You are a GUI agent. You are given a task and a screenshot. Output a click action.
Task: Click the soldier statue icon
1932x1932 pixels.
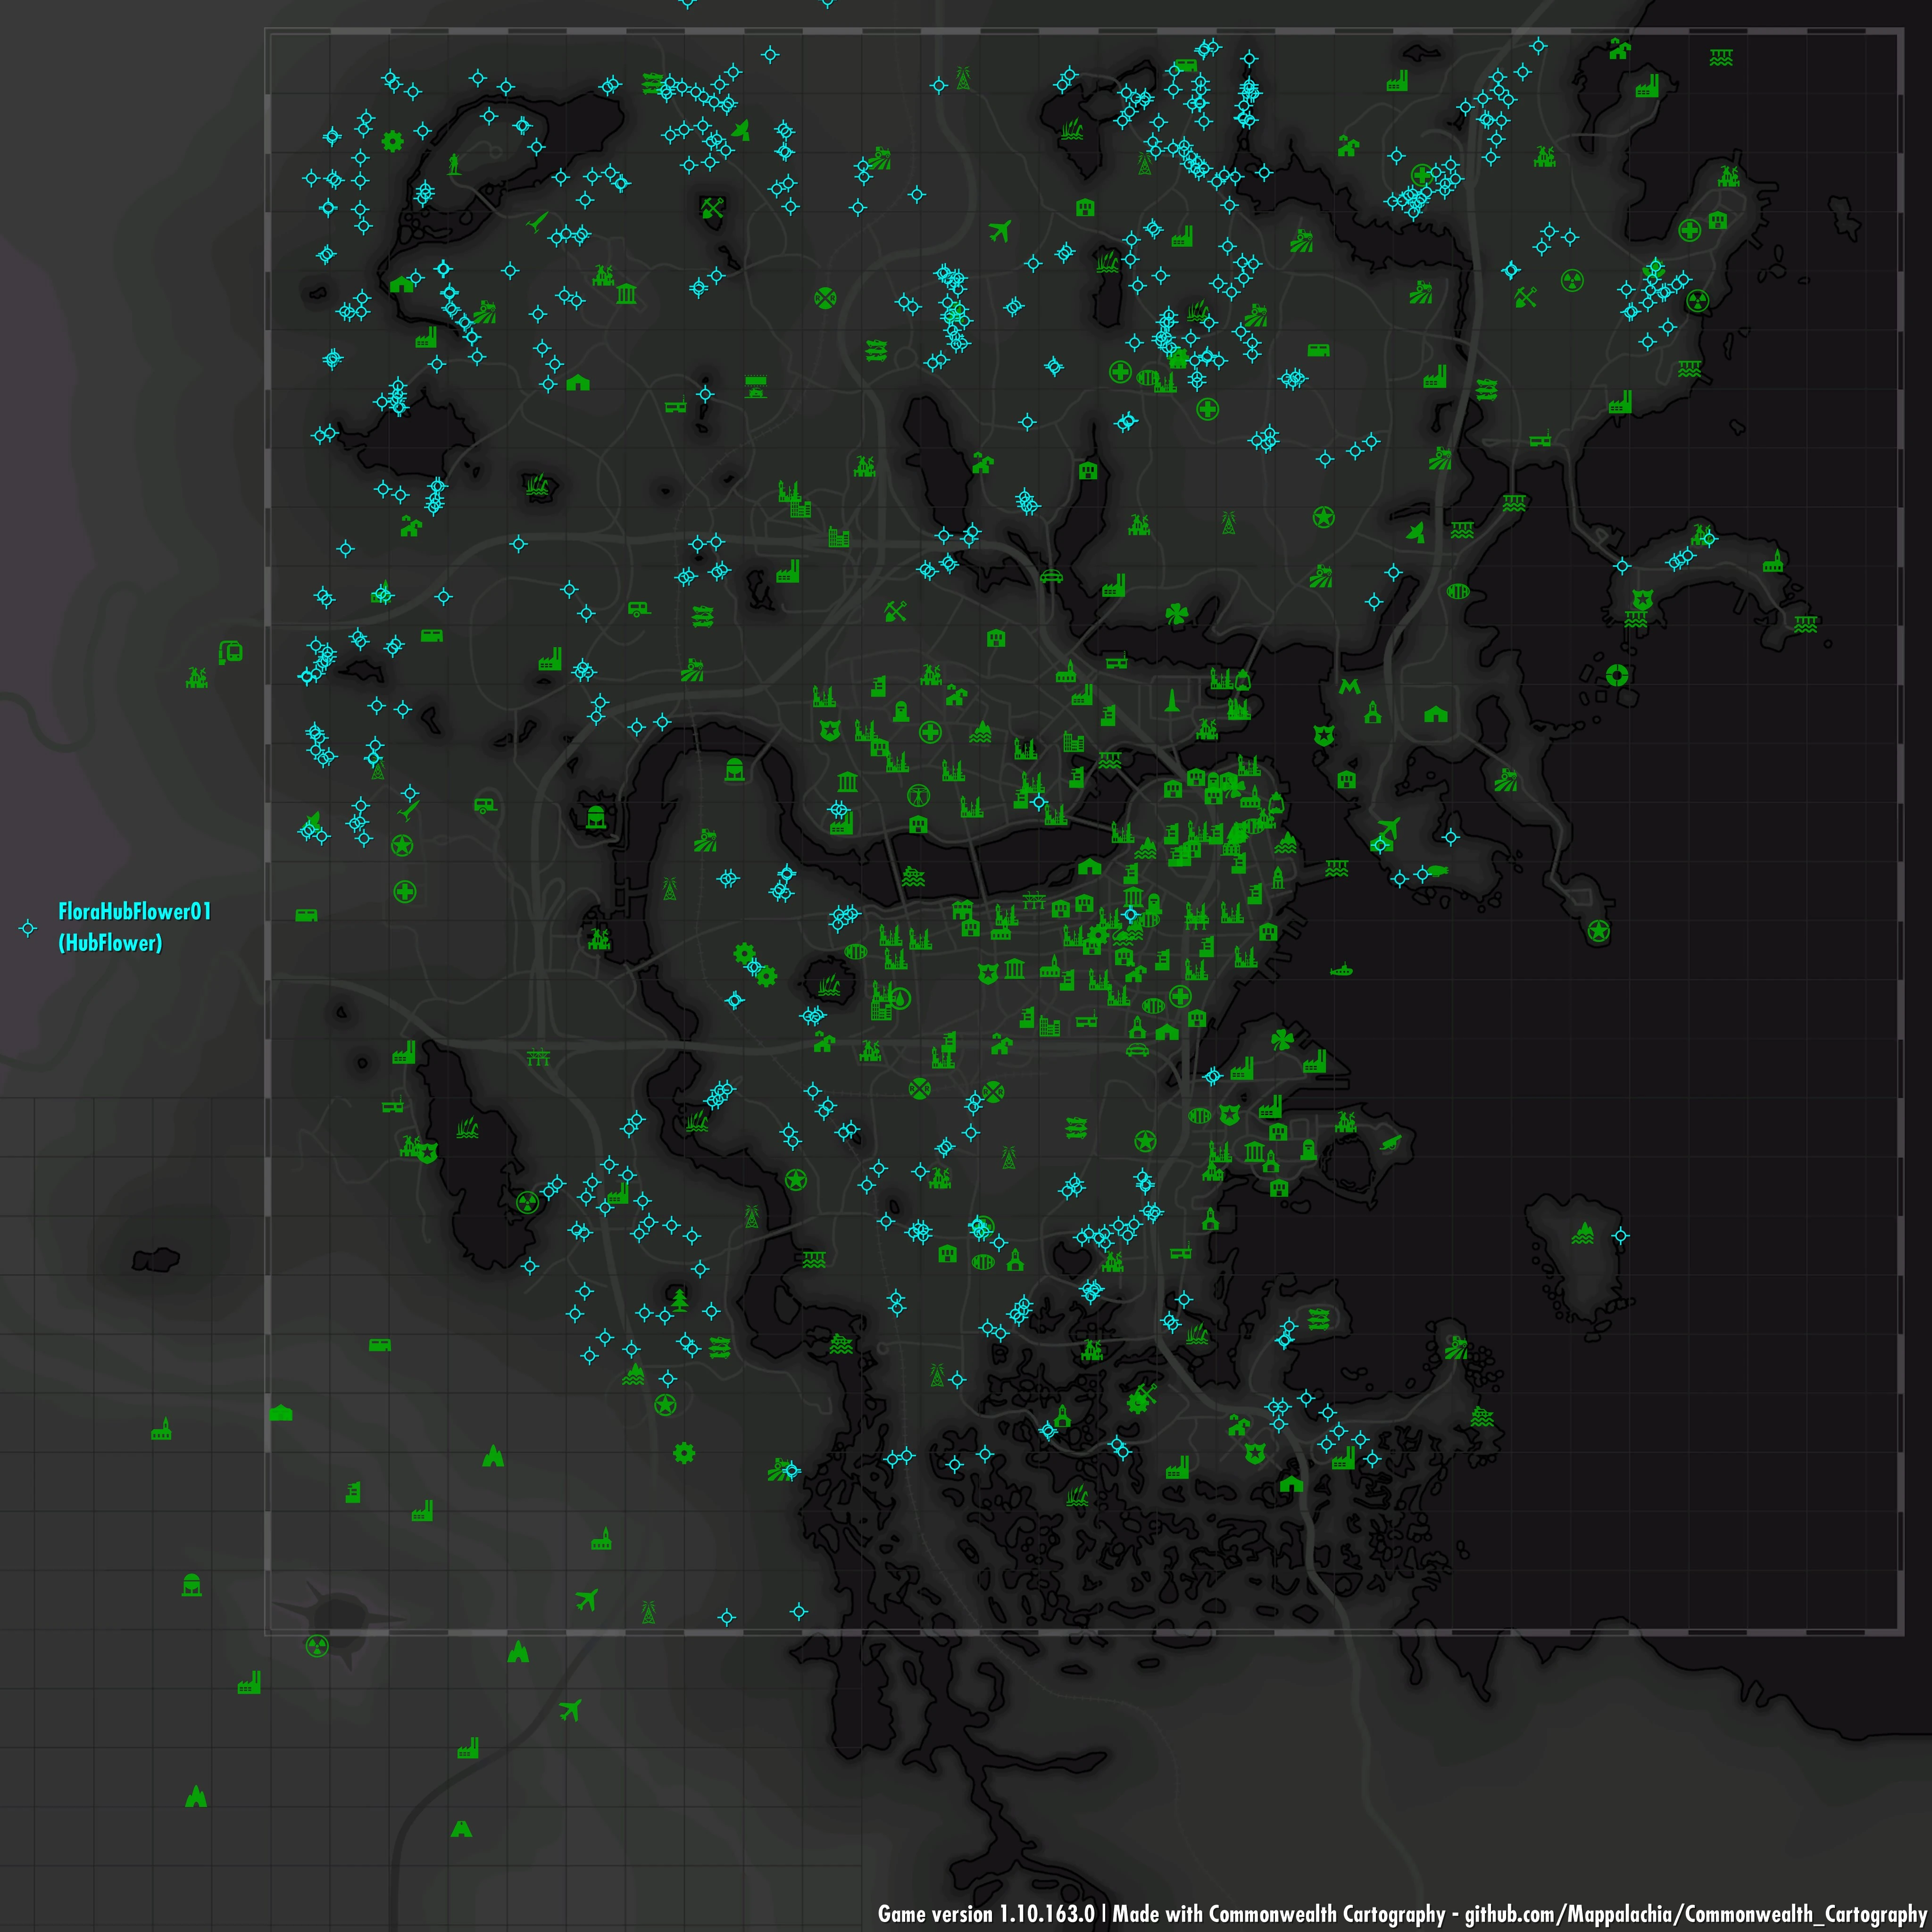coord(455,163)
